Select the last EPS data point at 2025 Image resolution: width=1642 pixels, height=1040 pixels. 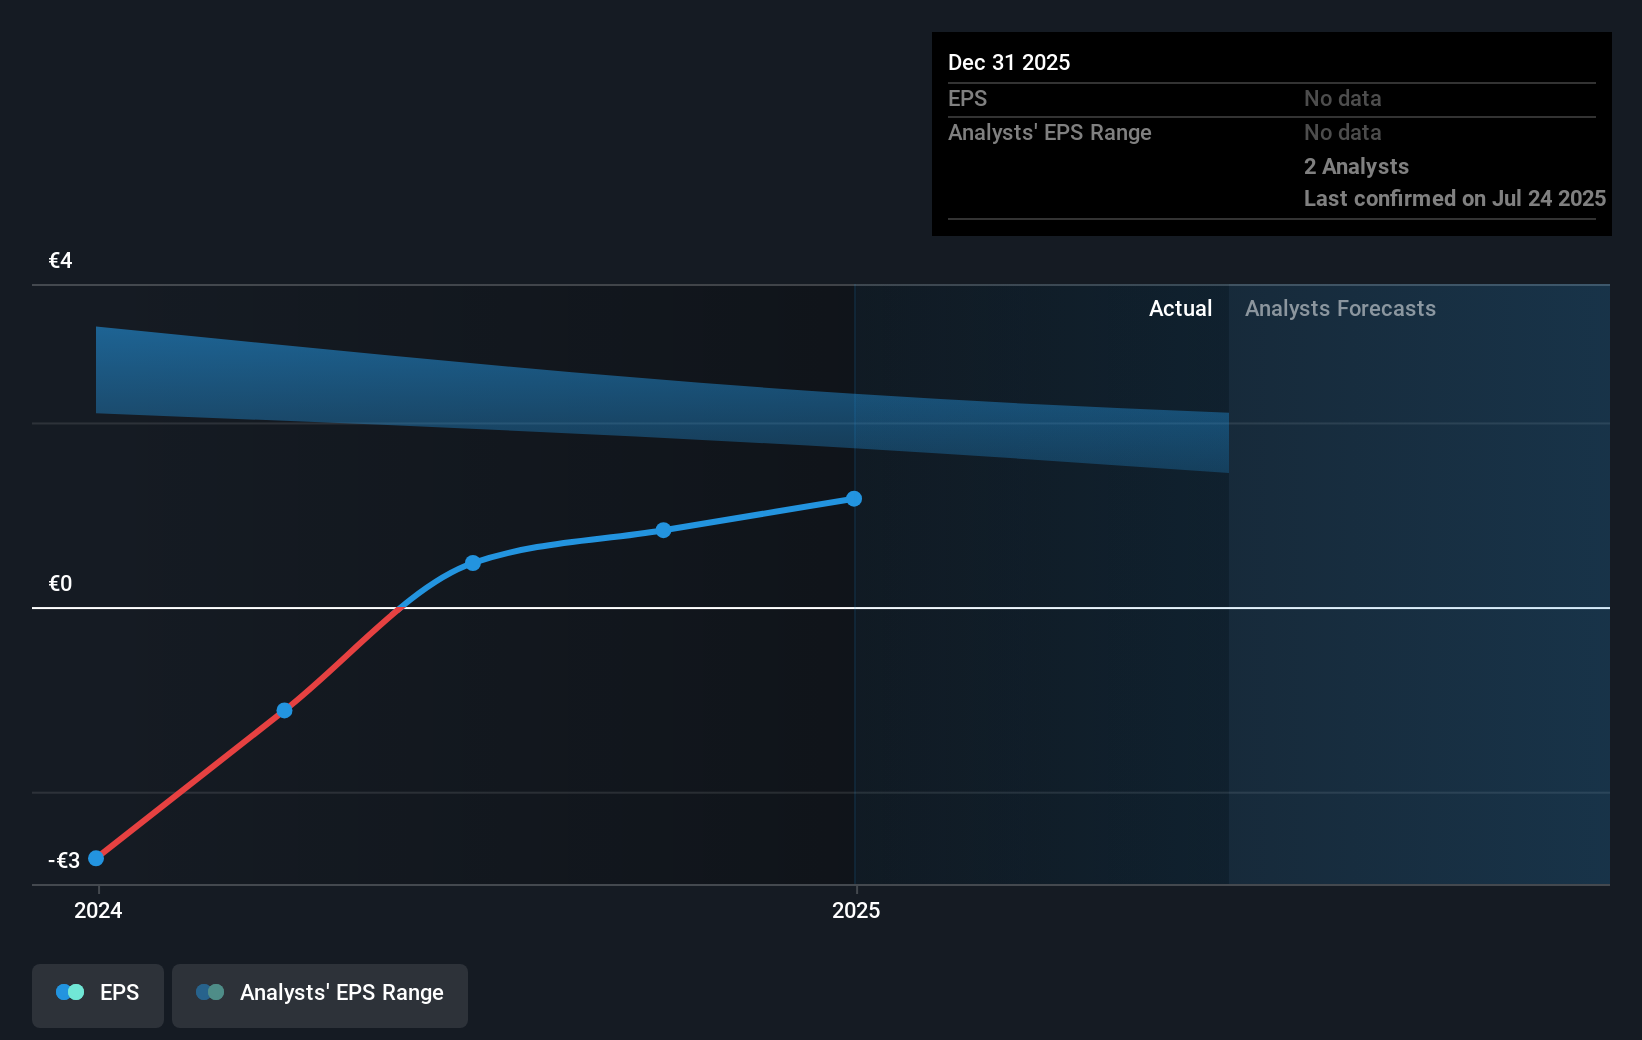854,499
